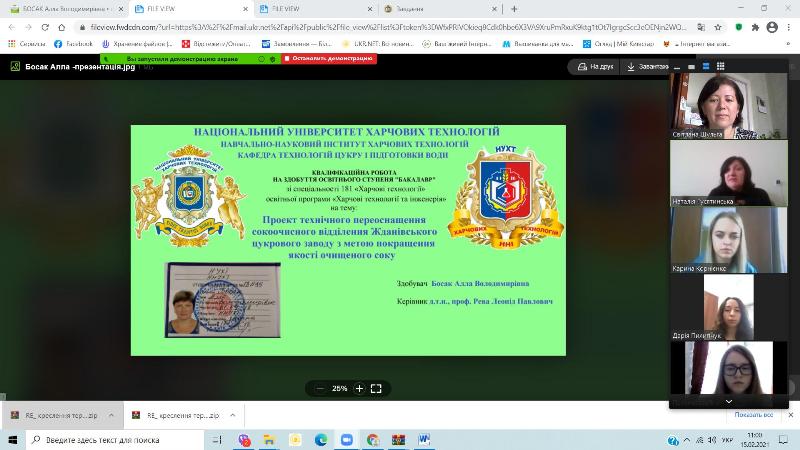Open the Windows Start menu
This screenshot has width=800, height=450.
pos(12,440)
